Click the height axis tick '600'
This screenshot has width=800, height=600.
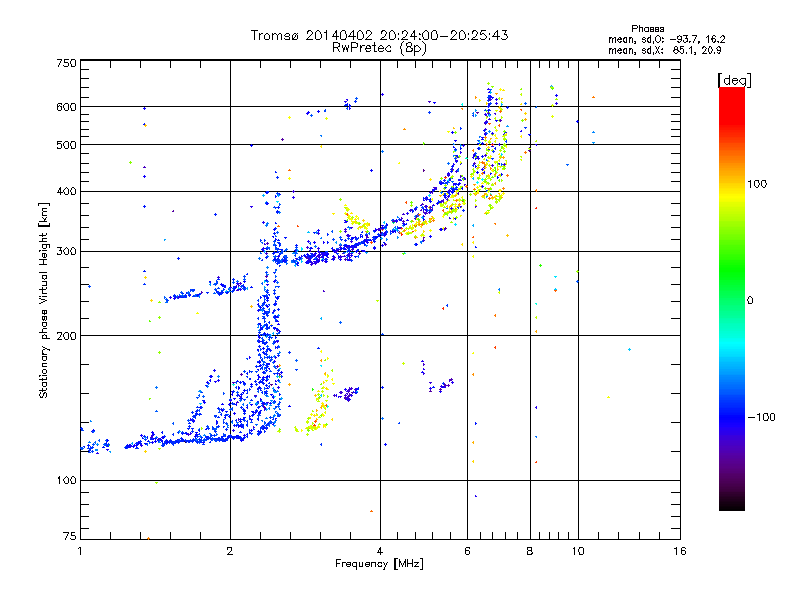tap(66, 107)
